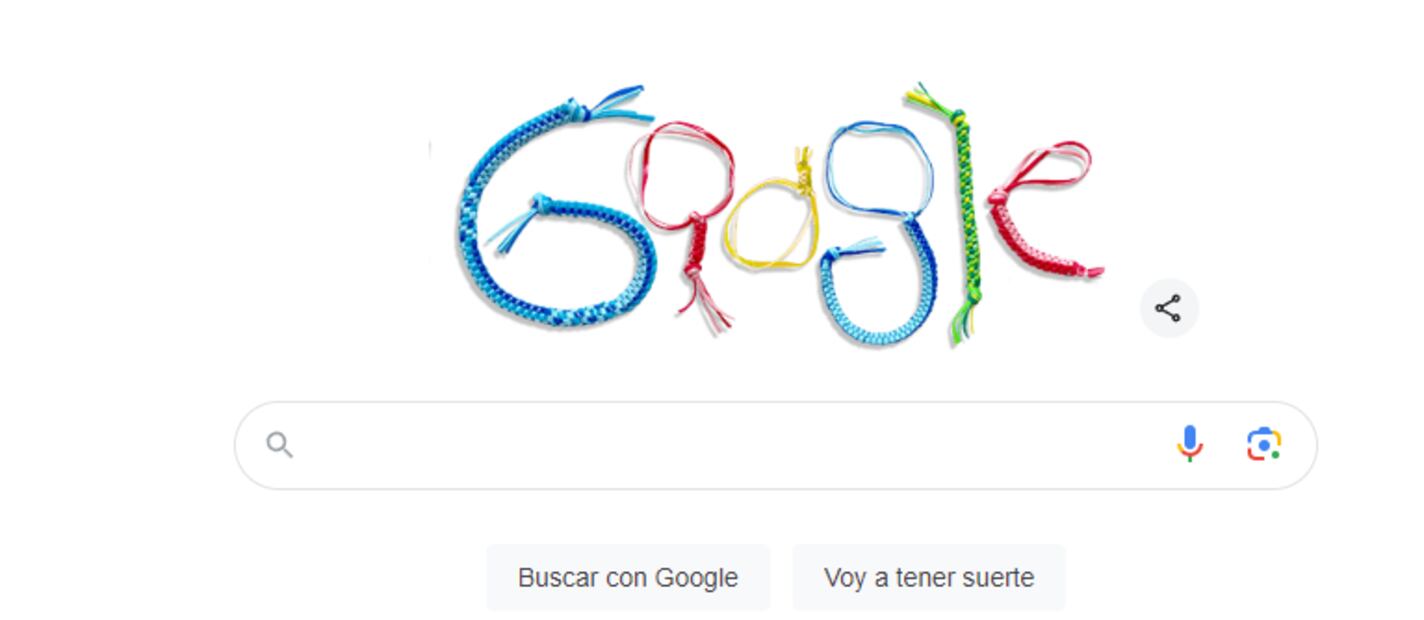Open Google Lens image search camera icon
Viewport: 1424px width, 620px height.
pyautogui.click(x=1264, y=444)
